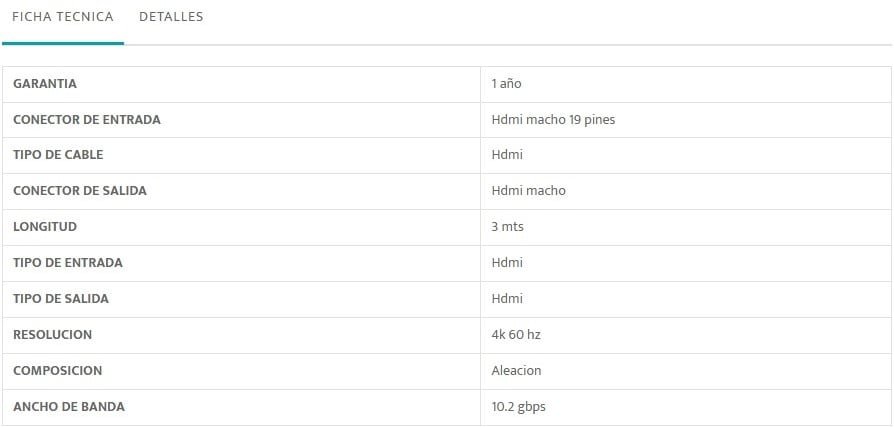Click the TIPO DE CABLE label

click(x=58, y=155)
